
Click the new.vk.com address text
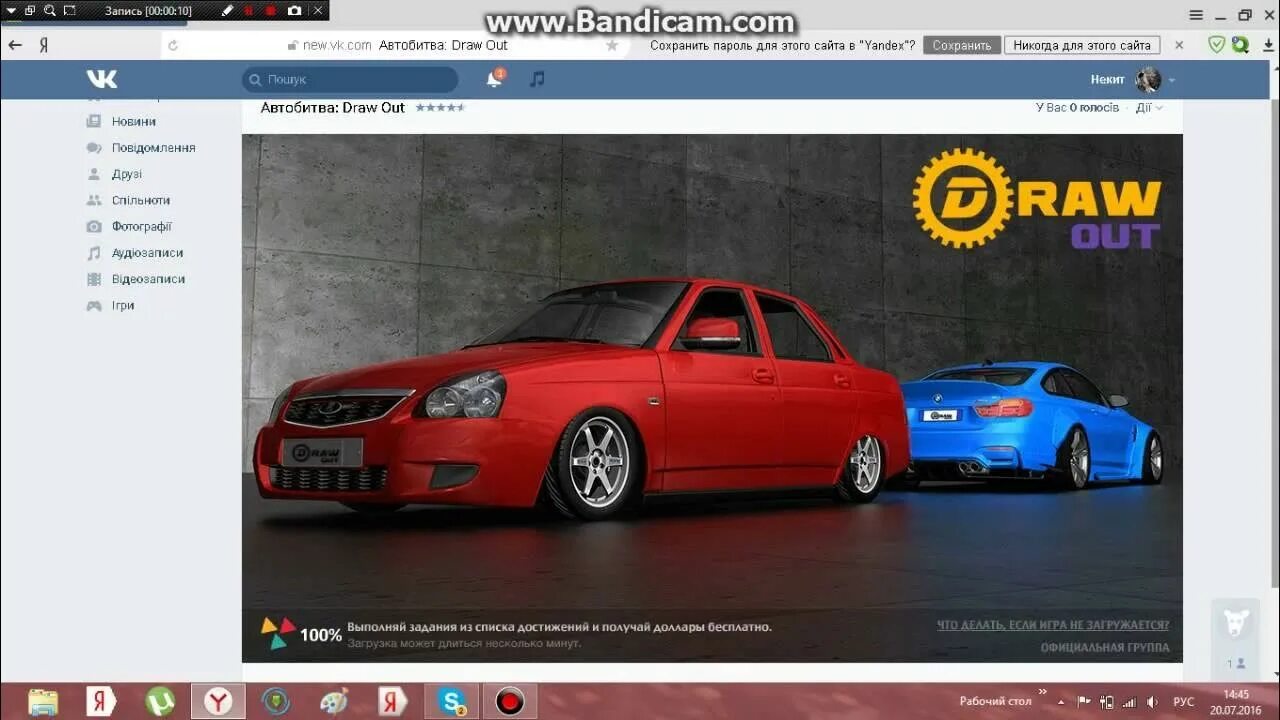tap(337, 45)
